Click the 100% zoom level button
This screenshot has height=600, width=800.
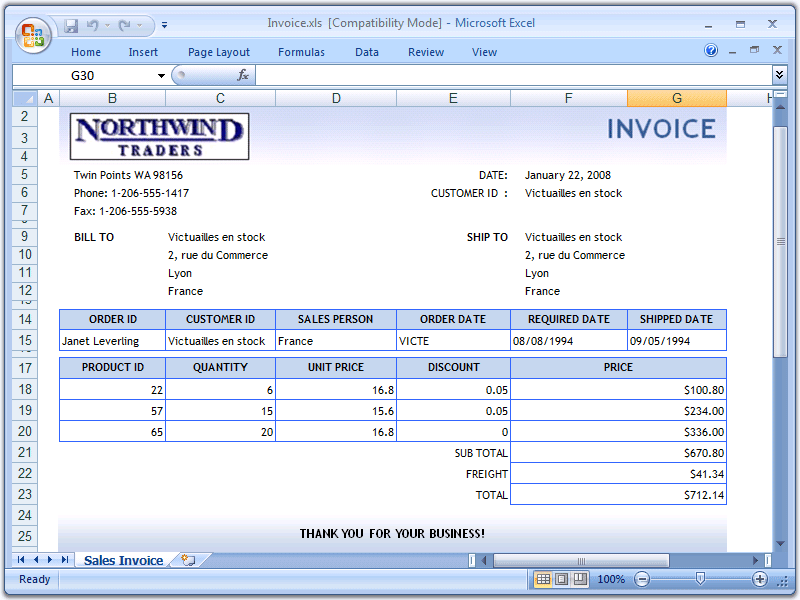611,579
